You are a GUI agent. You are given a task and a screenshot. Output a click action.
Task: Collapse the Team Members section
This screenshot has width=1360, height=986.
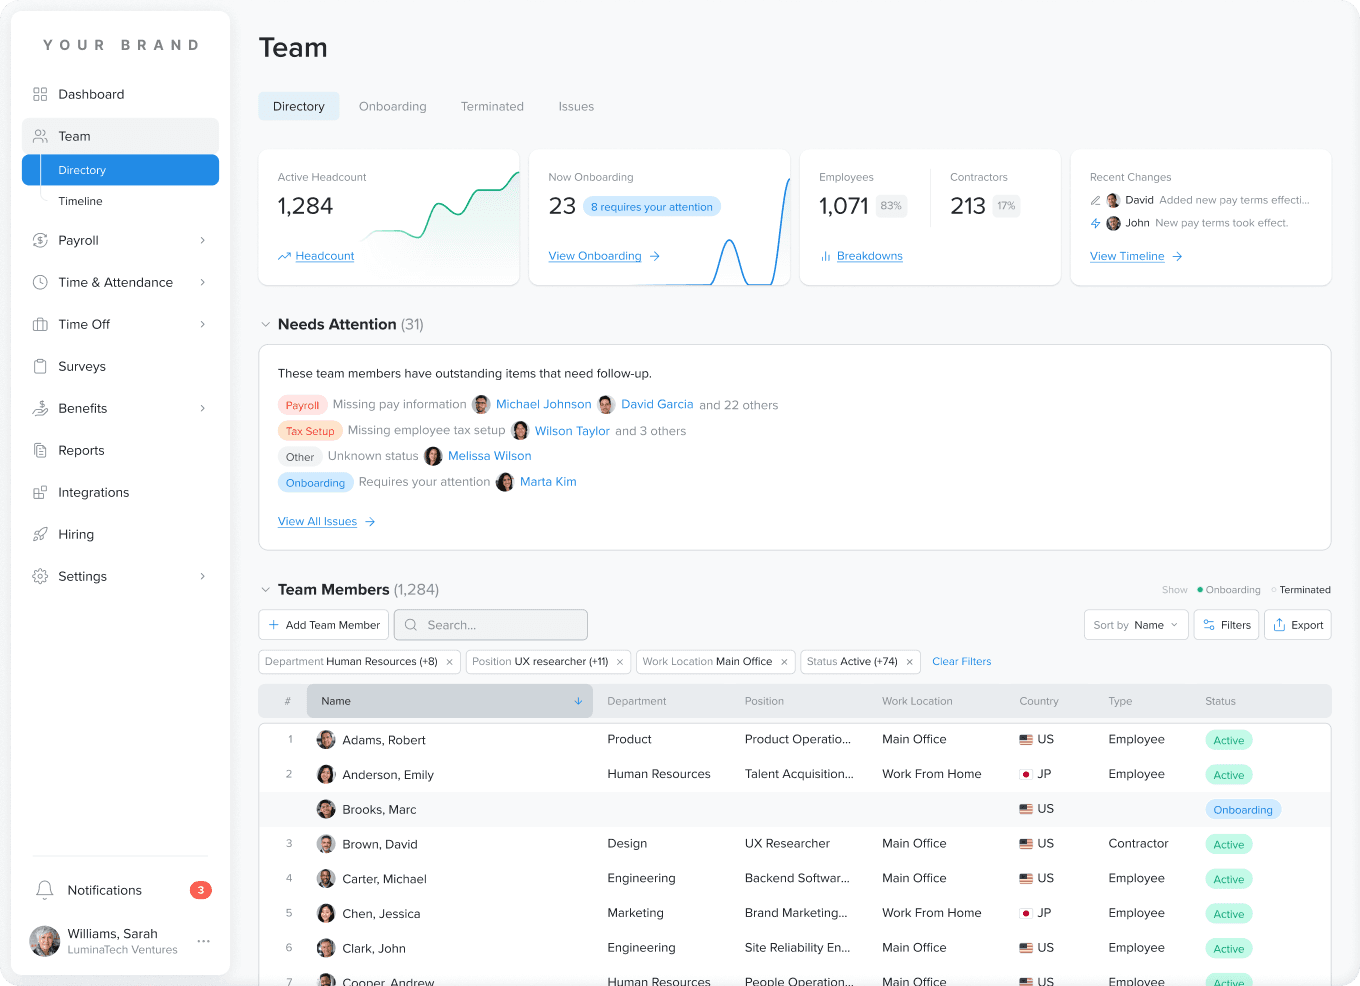[x=265, y=590]
